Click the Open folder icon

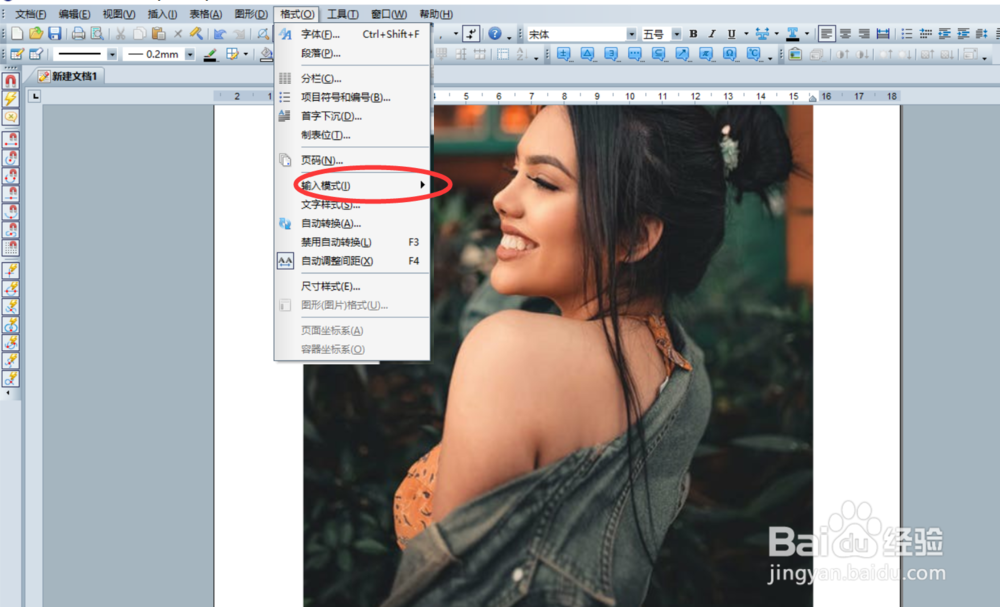[36, 34]
